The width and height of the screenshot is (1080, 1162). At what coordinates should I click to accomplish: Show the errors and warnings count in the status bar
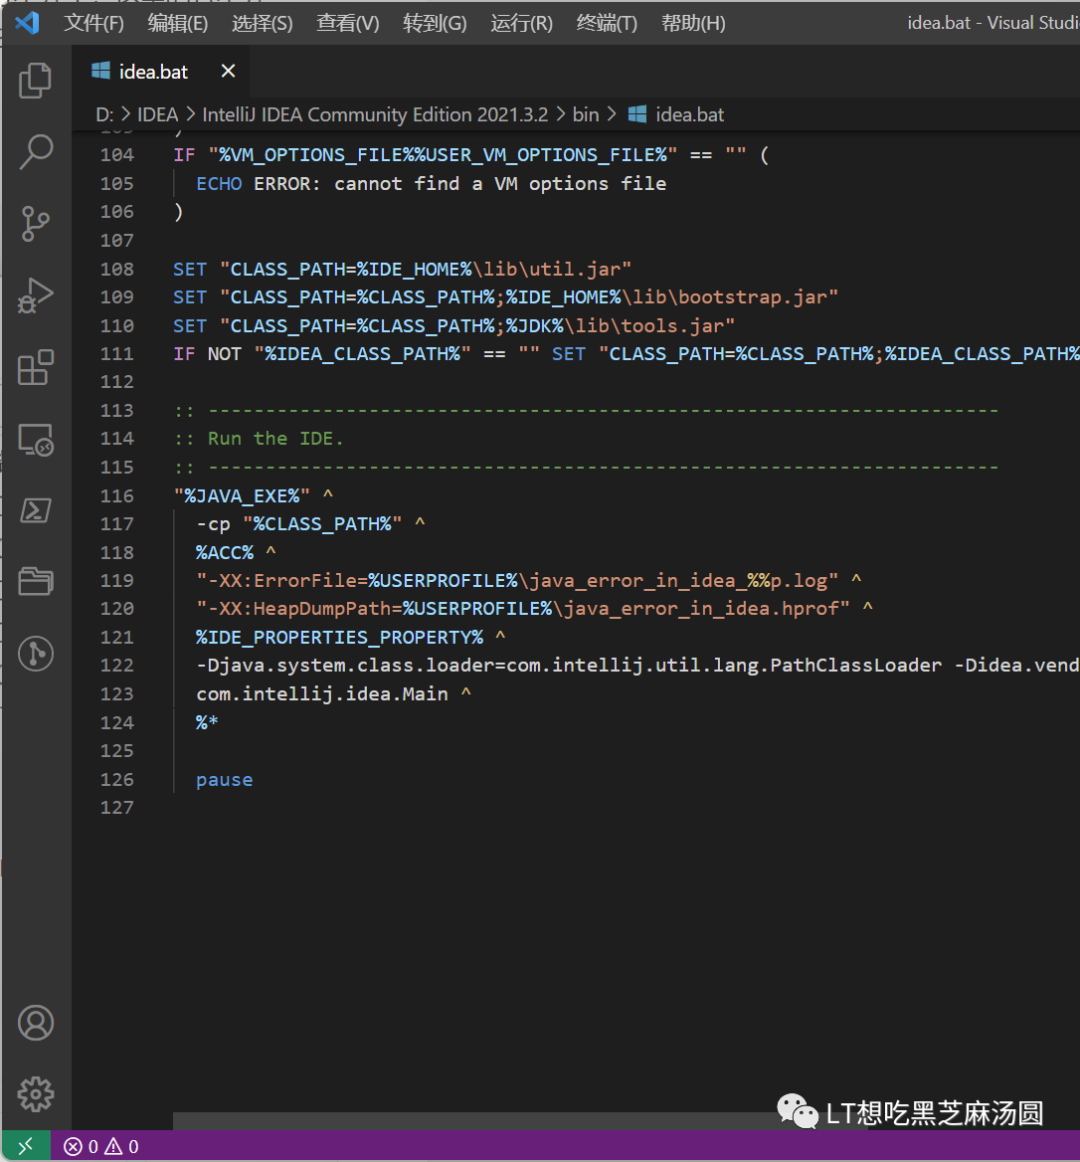102,1146
